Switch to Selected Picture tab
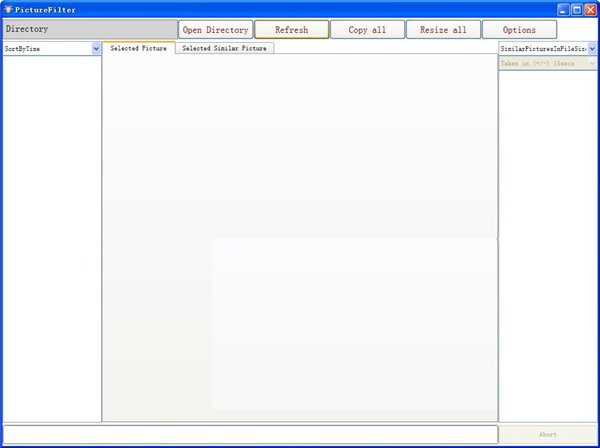This screenshot has height=448, width=600. [139, 48]
